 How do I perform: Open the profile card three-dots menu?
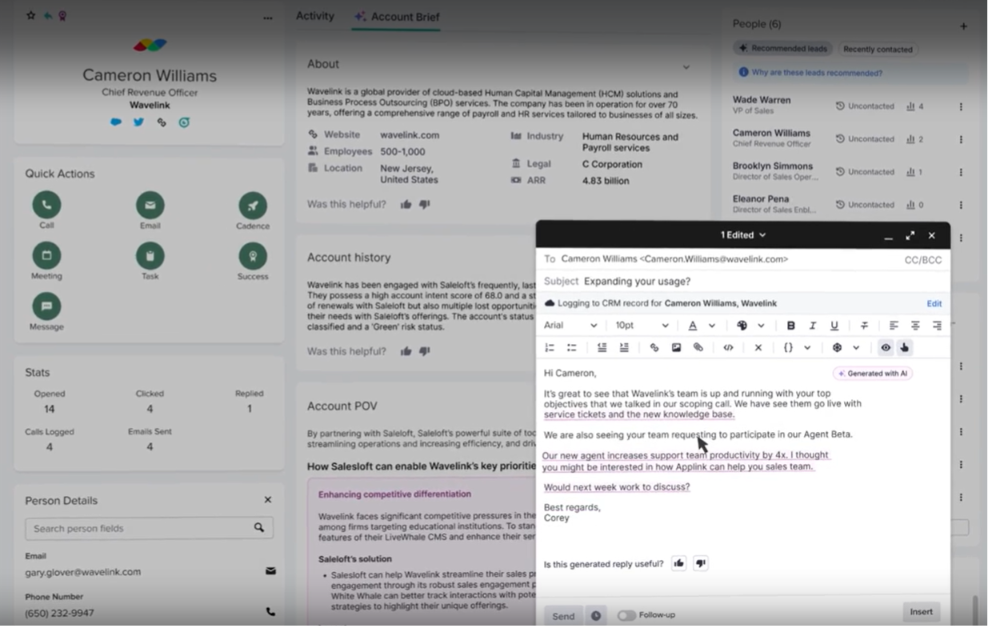coord(268,18)
